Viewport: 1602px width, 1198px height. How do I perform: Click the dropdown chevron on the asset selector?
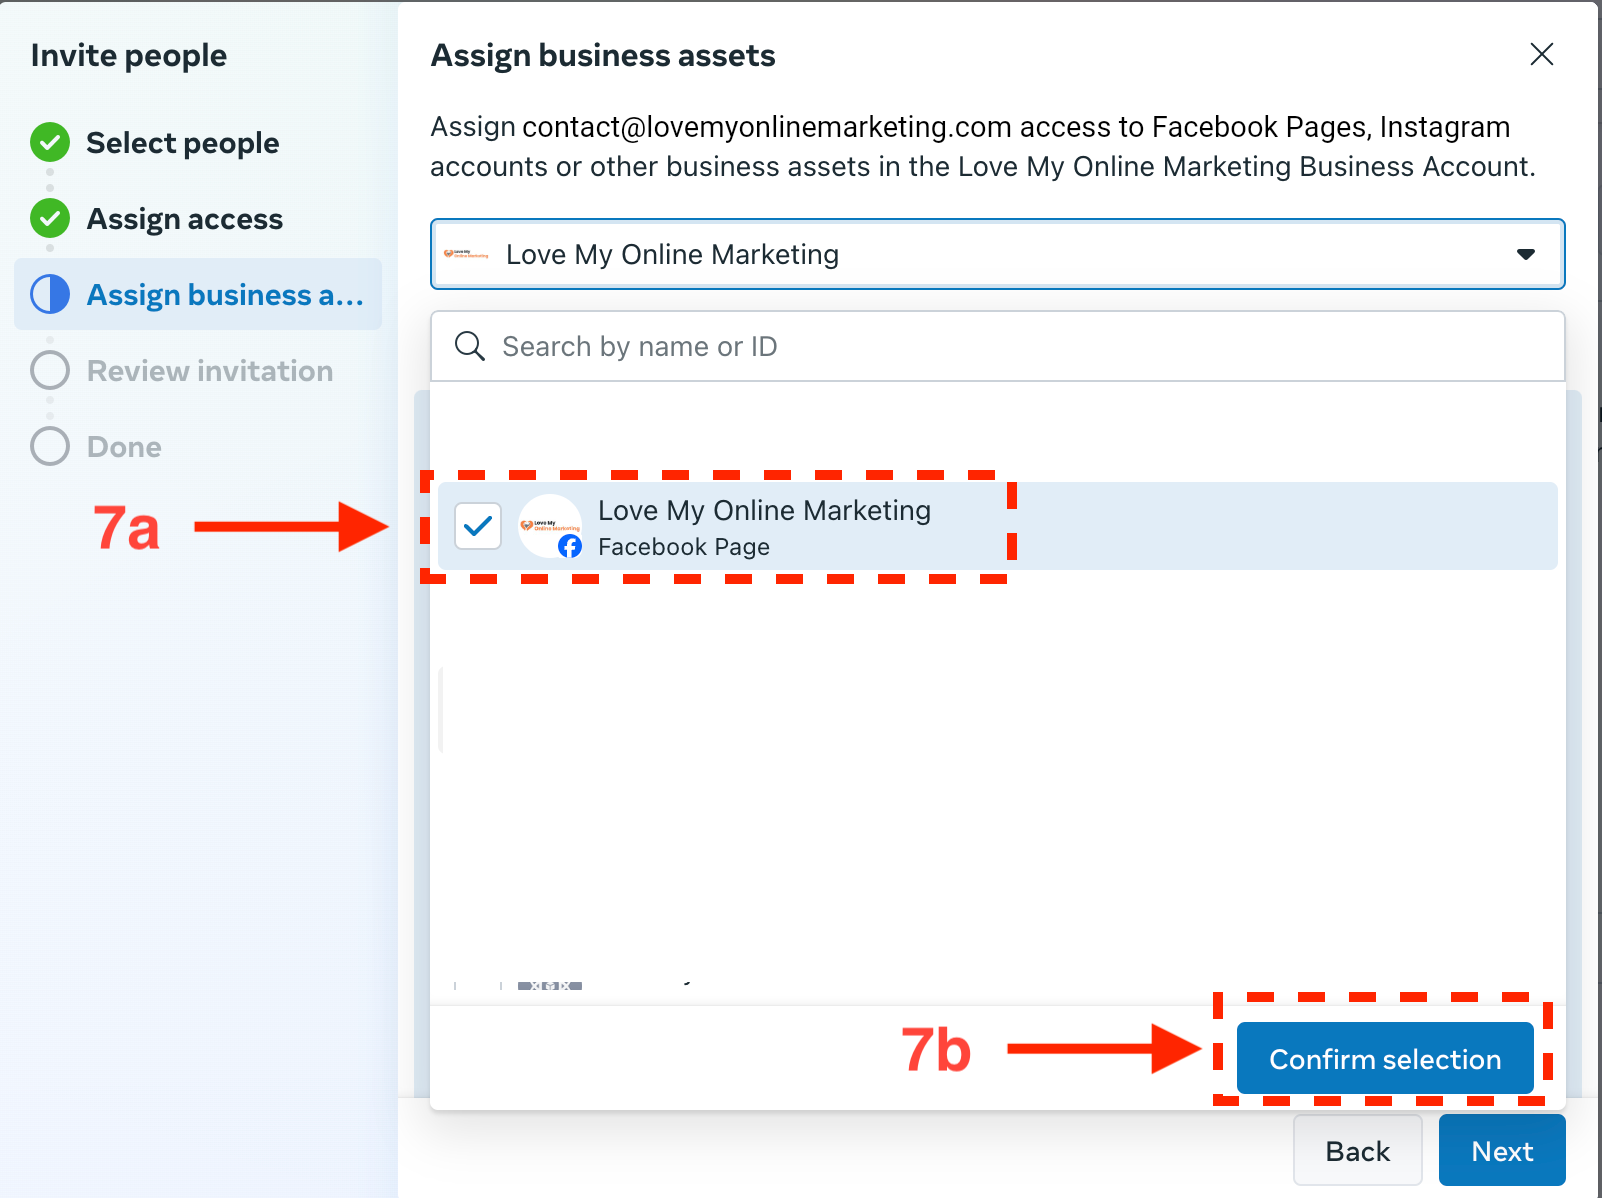(x=1524, y=254)
